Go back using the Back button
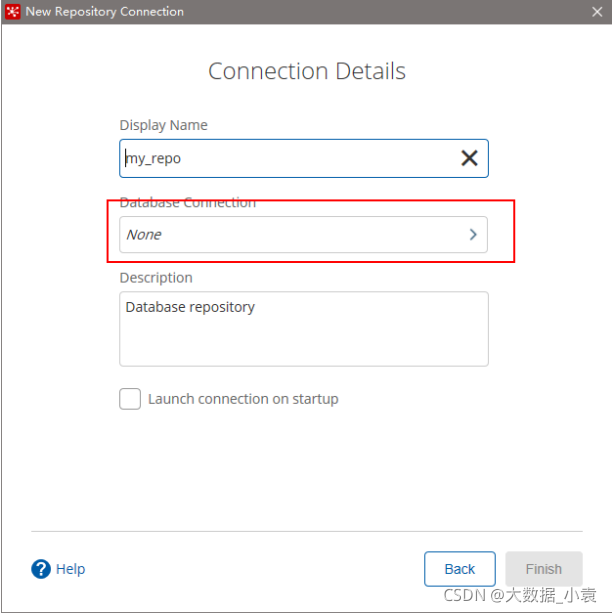Viewport: 612px width, 613px height. pos(460,569)
